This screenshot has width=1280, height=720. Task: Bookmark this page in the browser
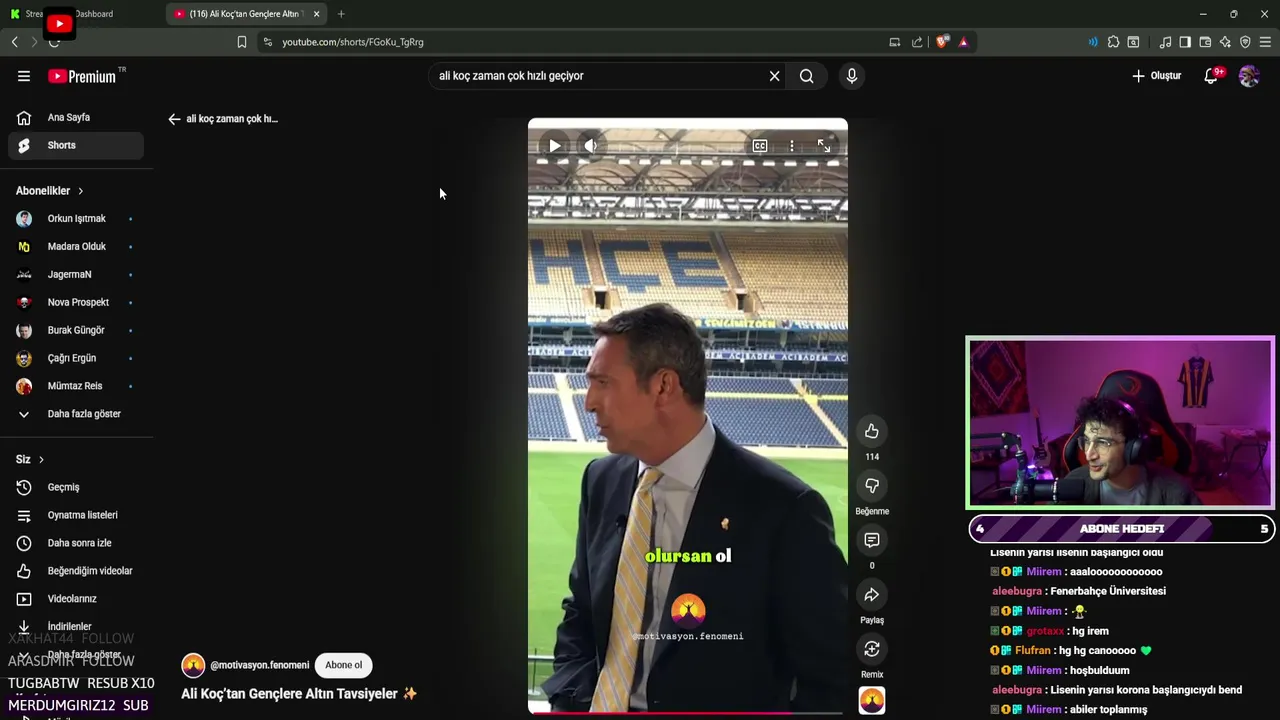242,42
